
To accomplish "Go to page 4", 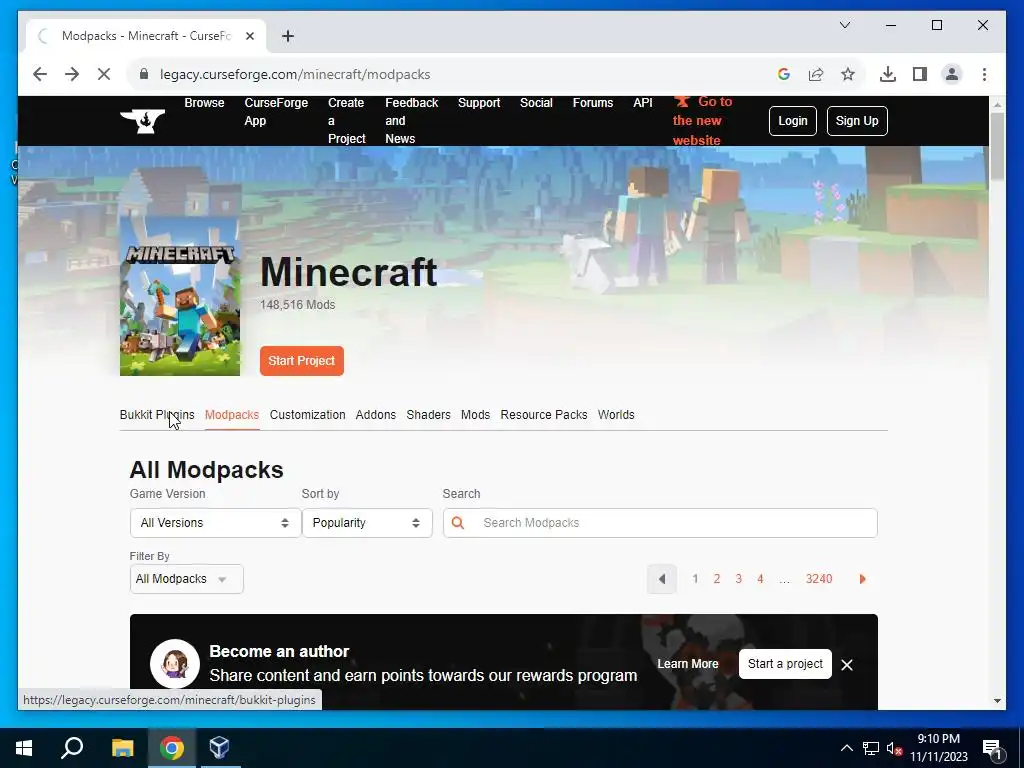I will 760,579.
